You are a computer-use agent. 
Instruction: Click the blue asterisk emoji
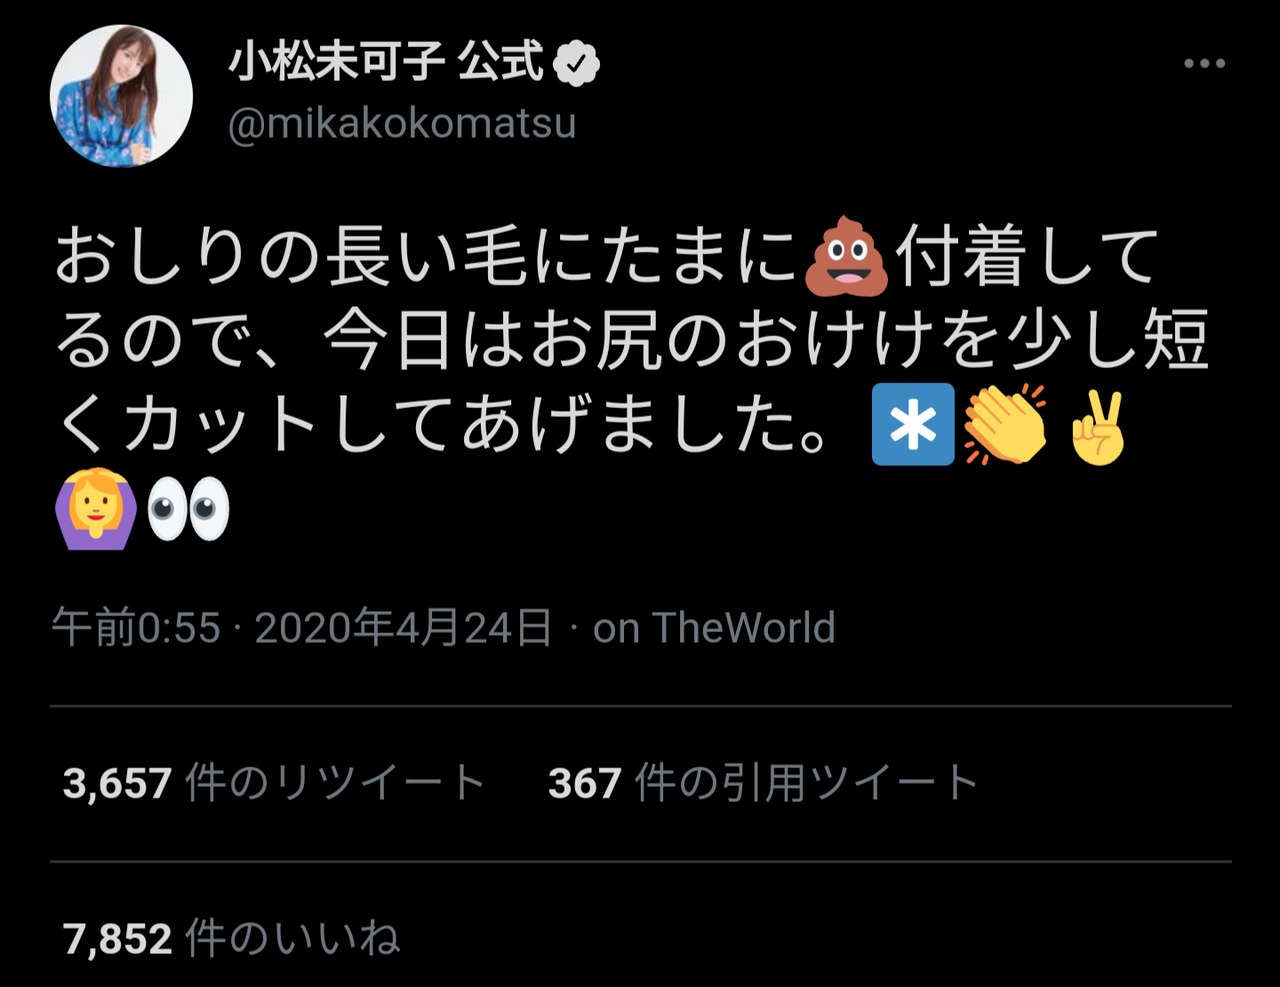[x=913, y=424]
